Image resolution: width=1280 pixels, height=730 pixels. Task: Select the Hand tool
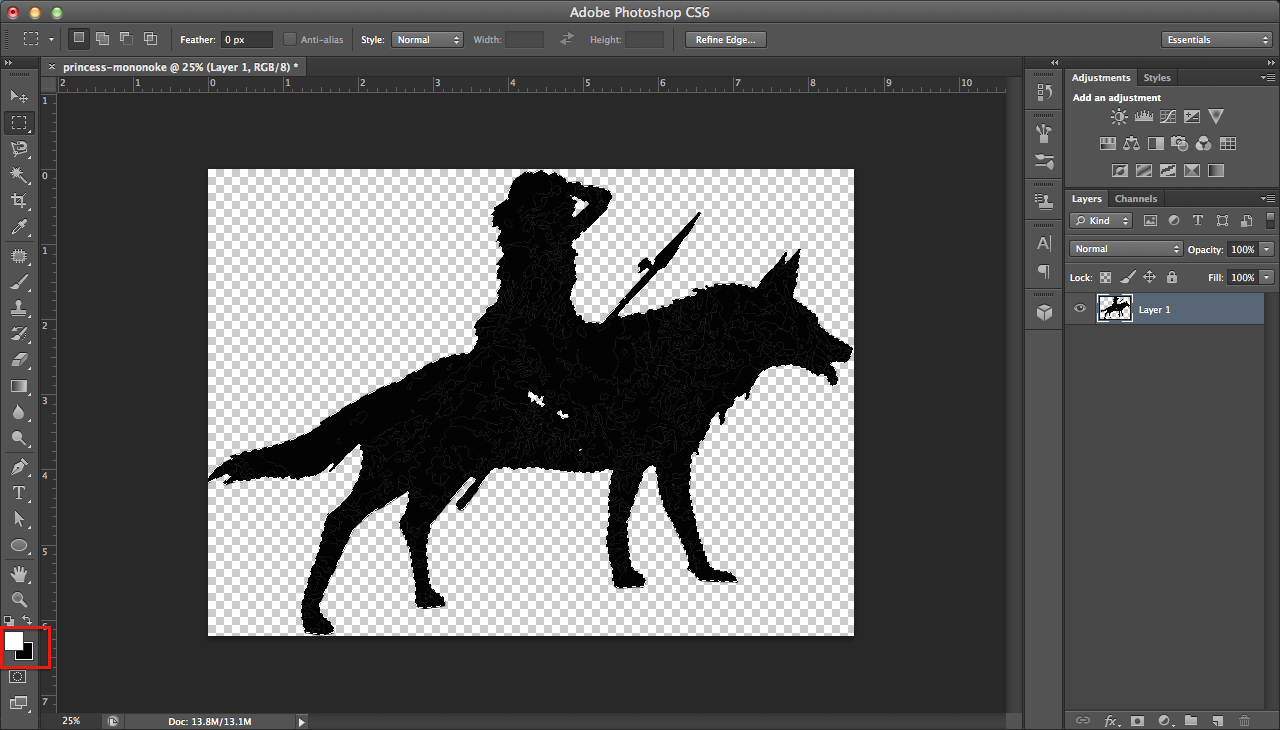(x=19, y=574)
